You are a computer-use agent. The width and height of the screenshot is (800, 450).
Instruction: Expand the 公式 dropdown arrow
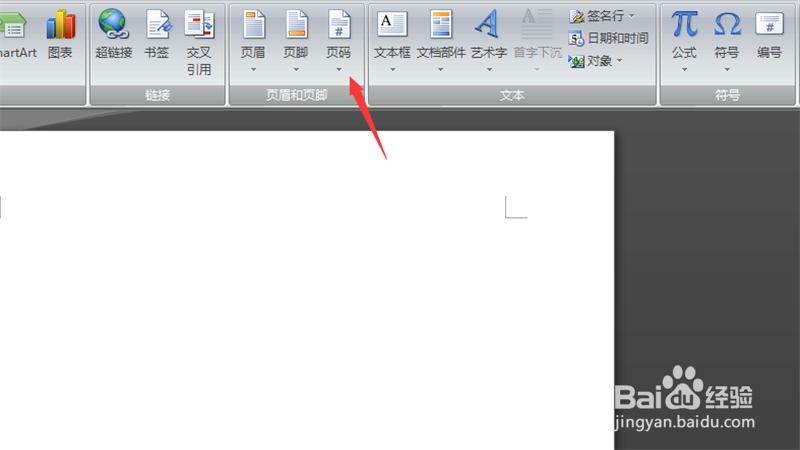[684, 69]
